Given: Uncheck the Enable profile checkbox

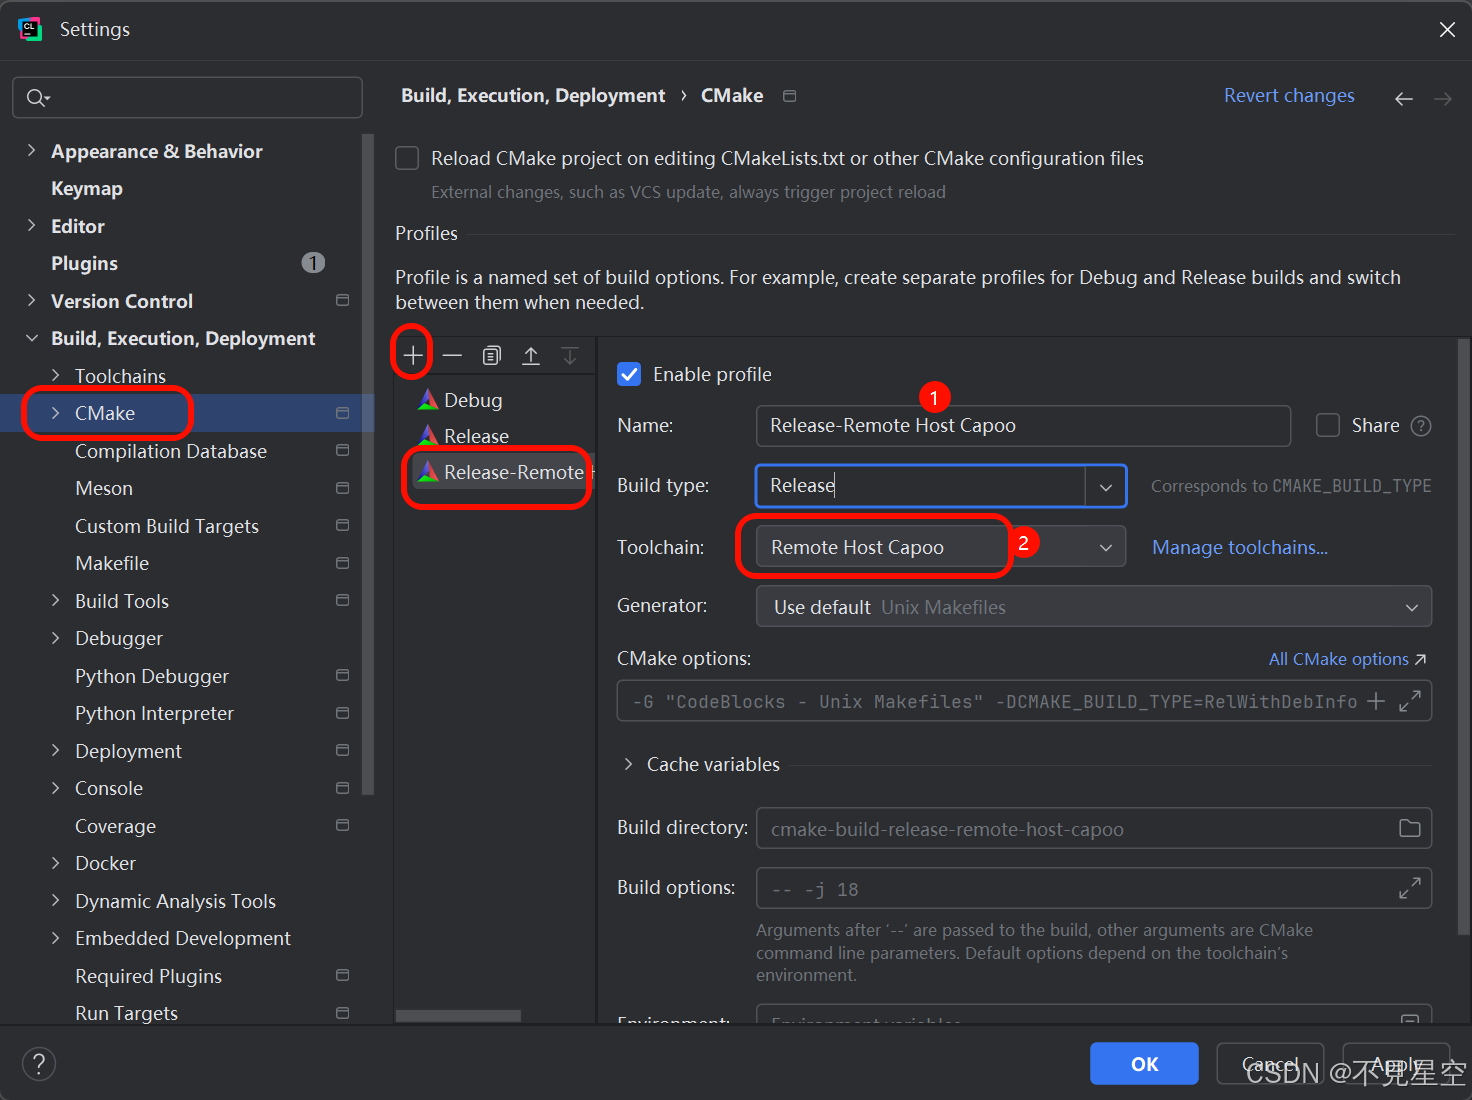Looking at the screenshot, I should point(629,374).
